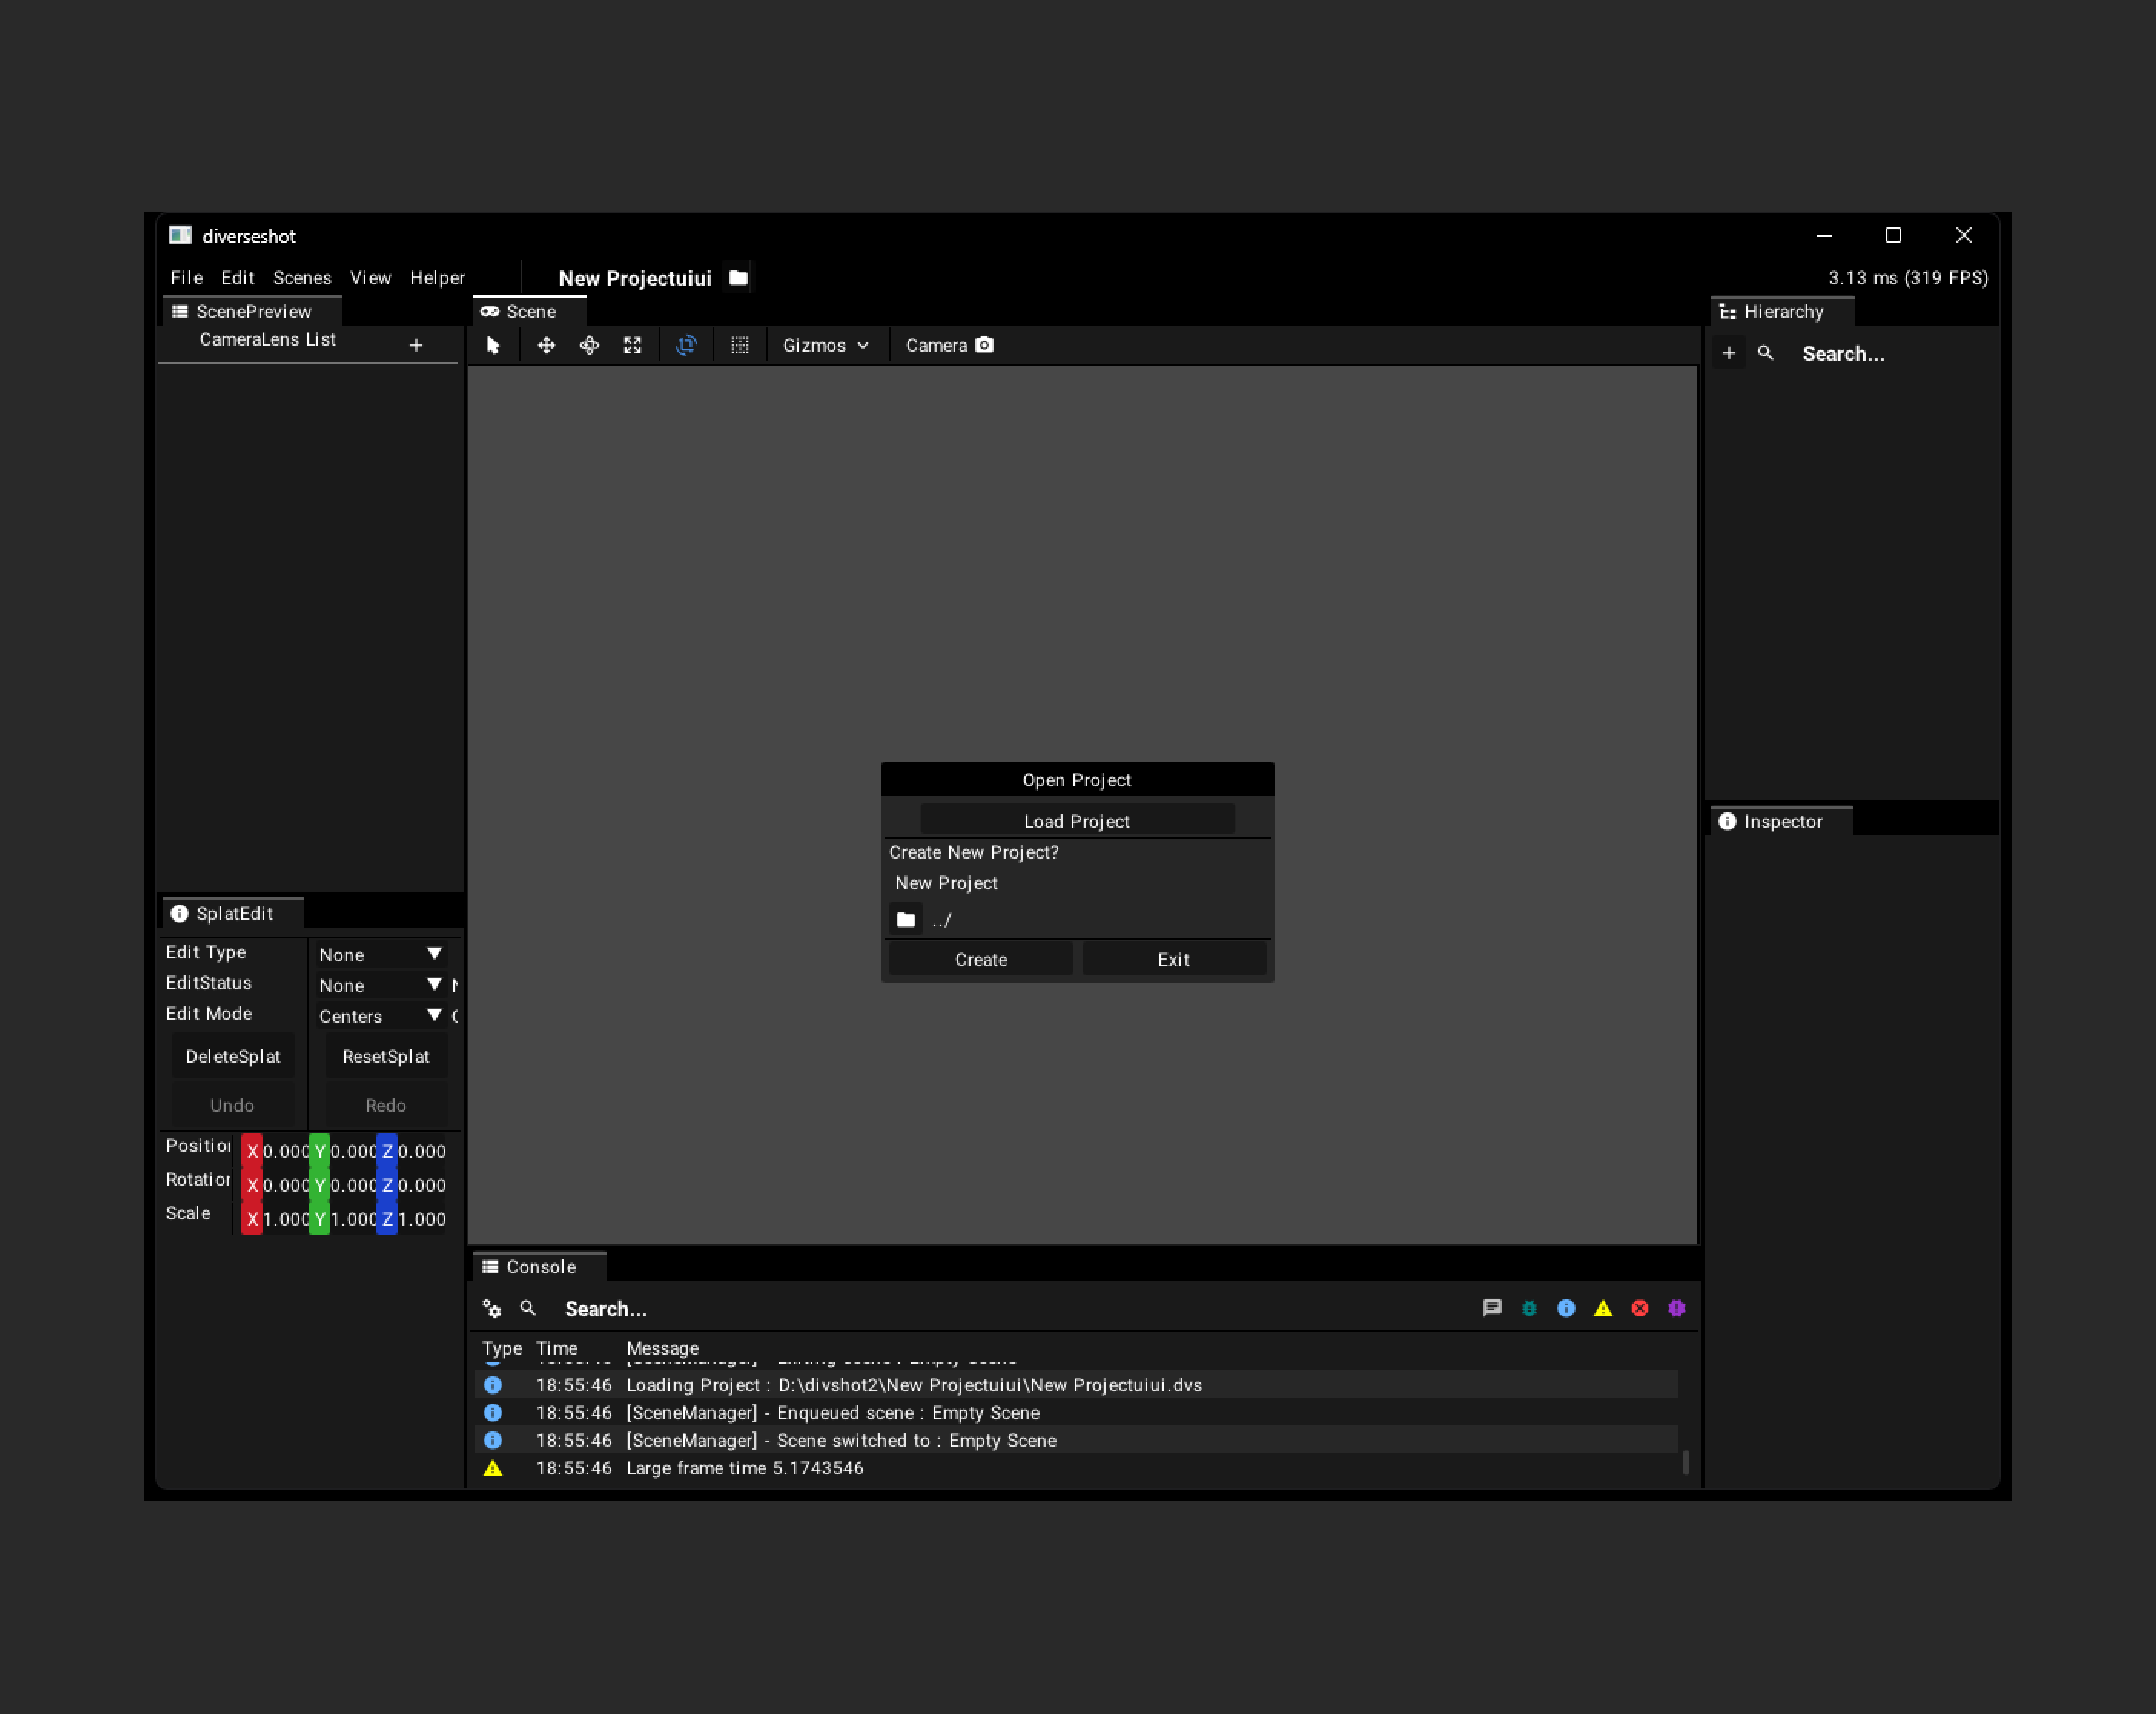Open the Gizmos dropdown
Viewport: 2156px width, 1714px height.
(825, 345)
